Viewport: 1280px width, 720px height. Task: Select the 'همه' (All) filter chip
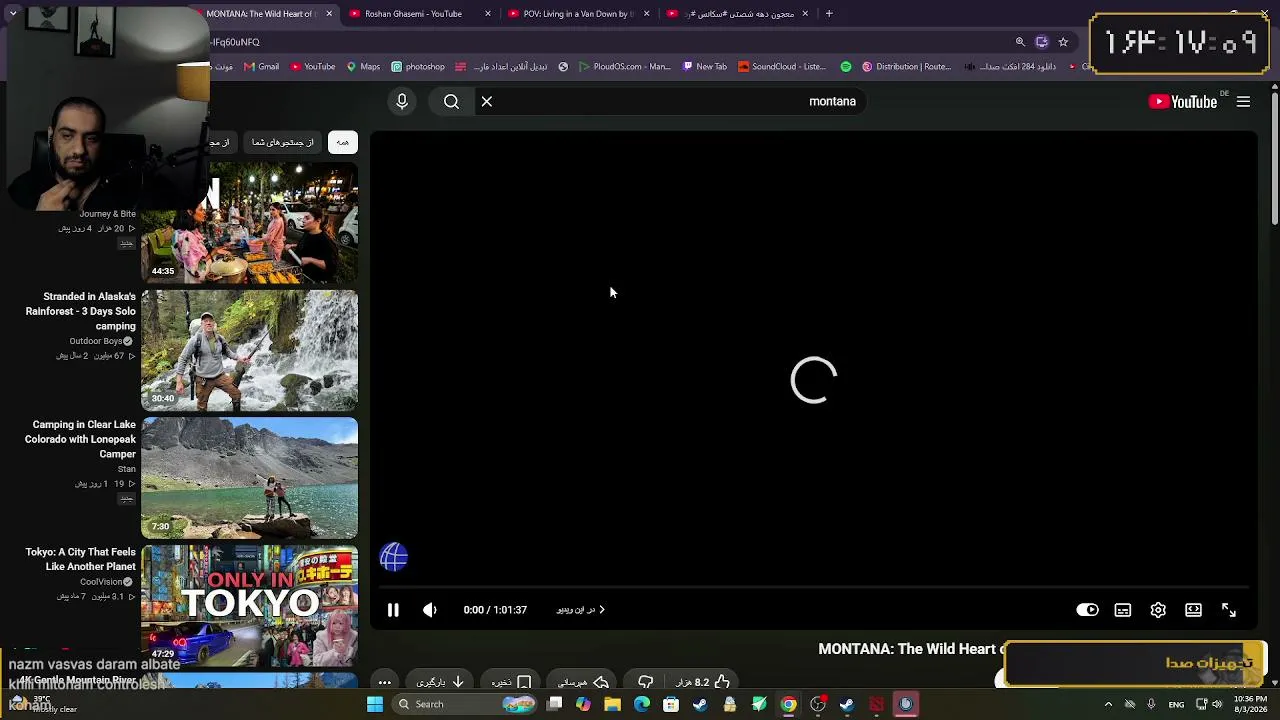[343, 142]
